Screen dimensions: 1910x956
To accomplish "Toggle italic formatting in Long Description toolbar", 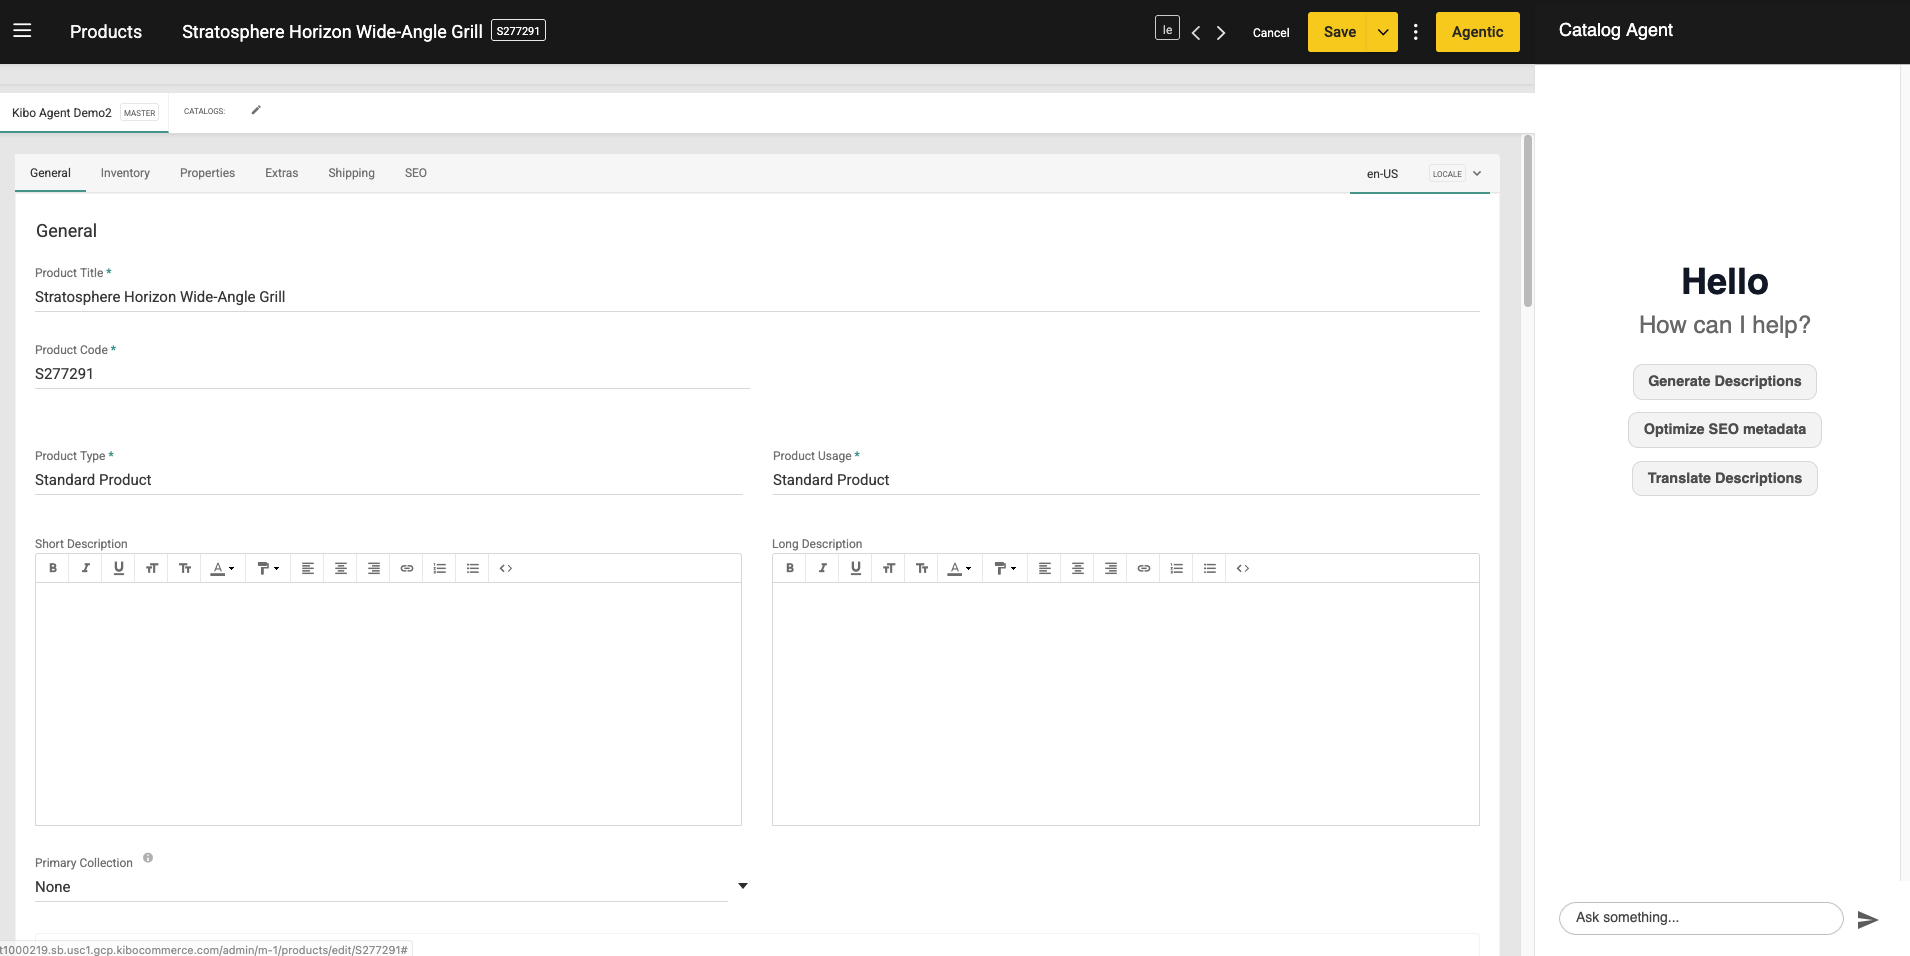I will [822, 568].
